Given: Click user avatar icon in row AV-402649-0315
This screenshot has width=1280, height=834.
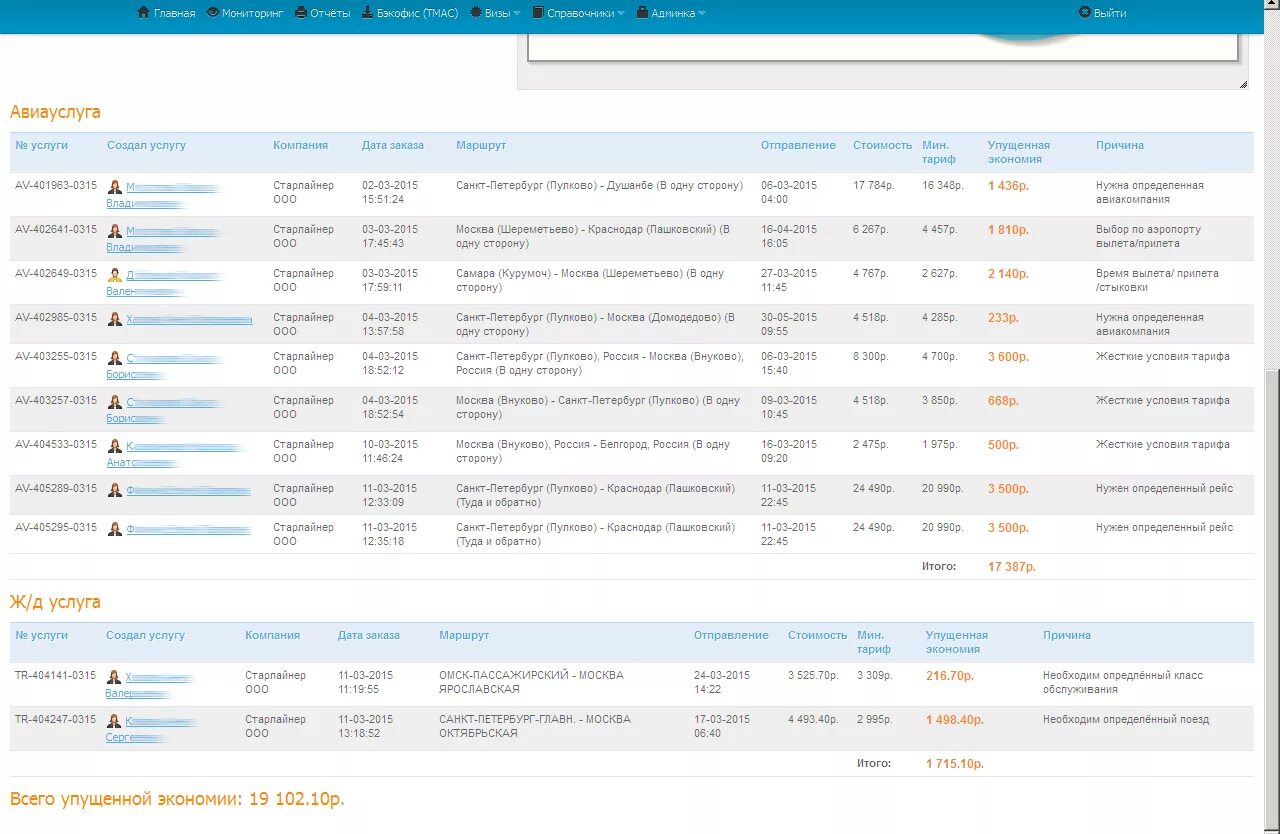Looking at the screenshot, I should click(115, 275).
